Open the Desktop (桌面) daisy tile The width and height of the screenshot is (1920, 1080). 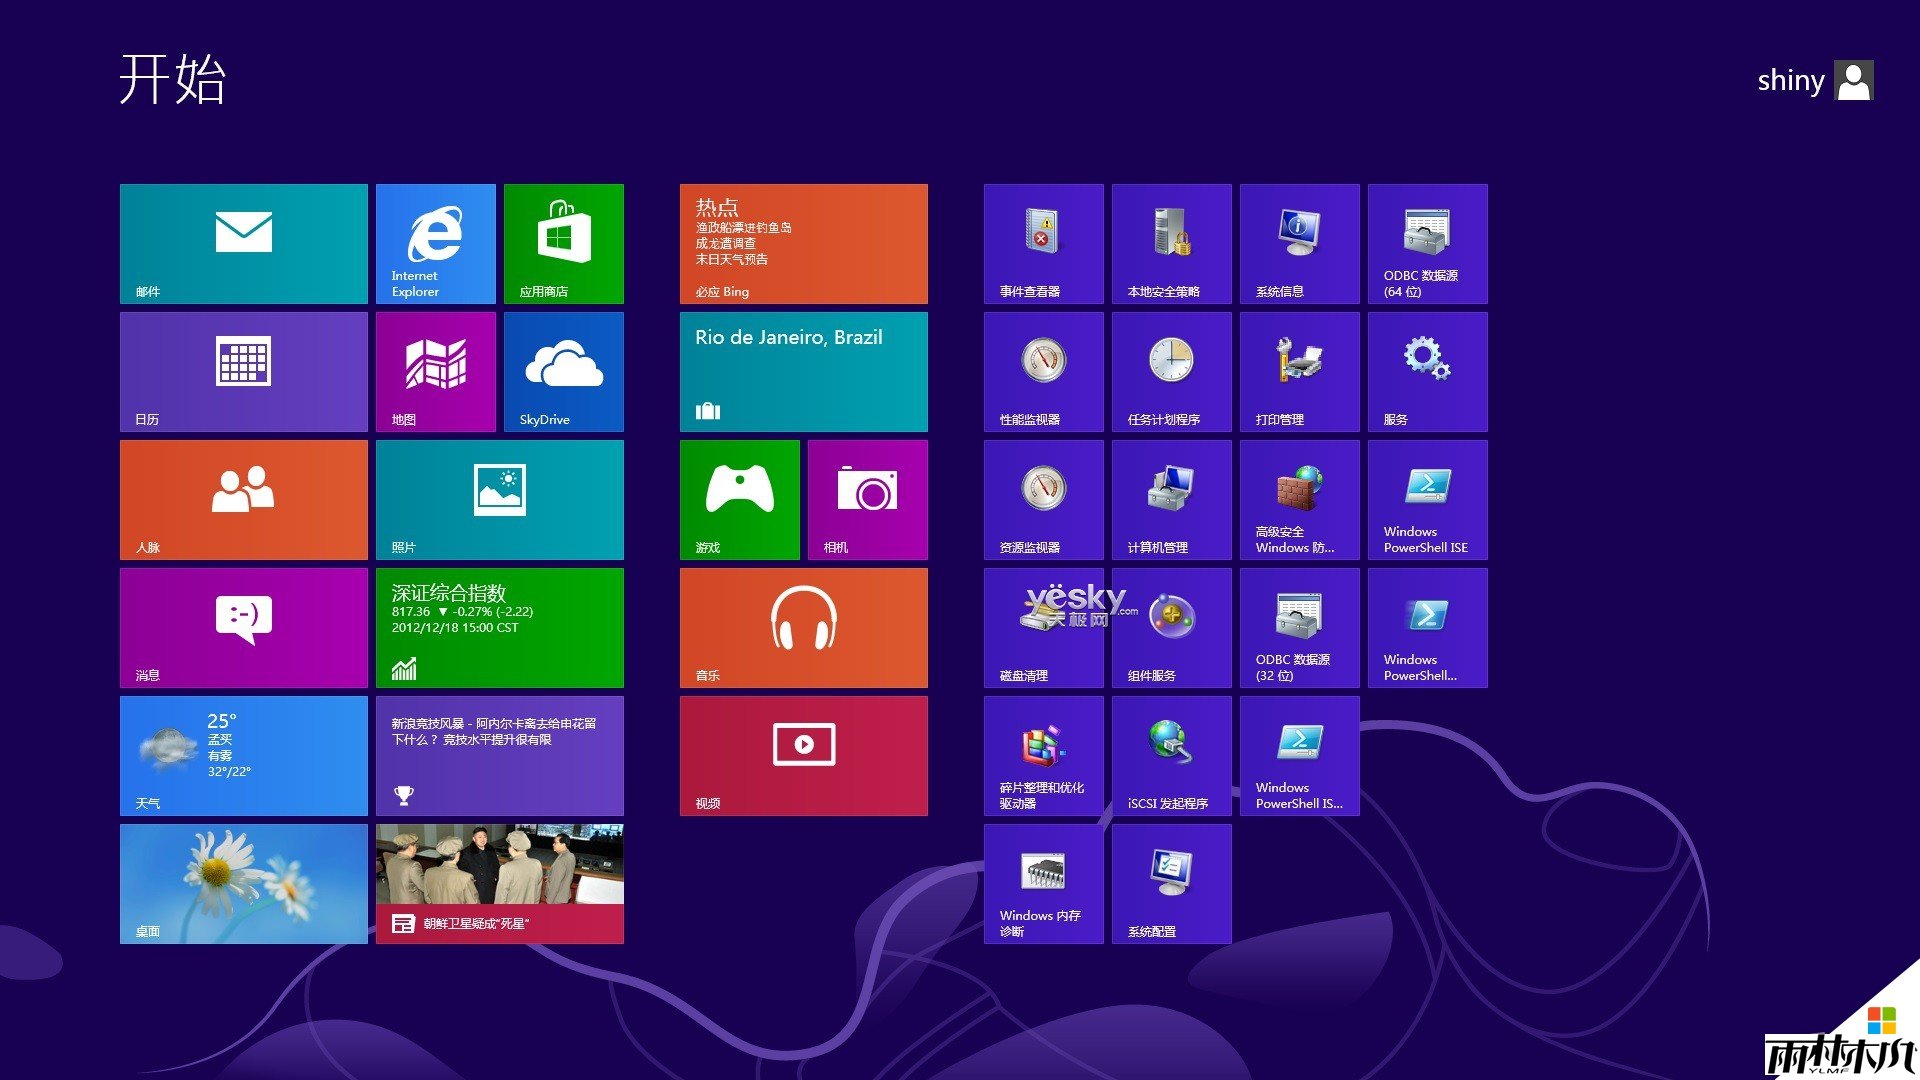243,883
